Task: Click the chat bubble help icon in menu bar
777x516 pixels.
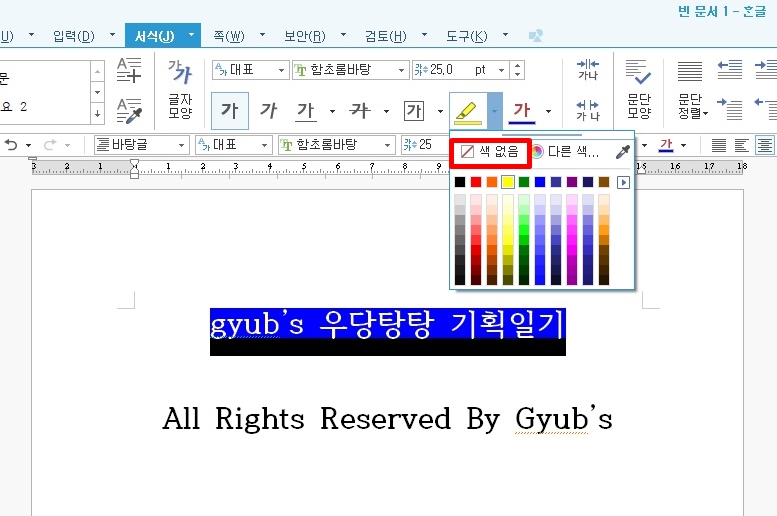Action: [x=536, y=36]
